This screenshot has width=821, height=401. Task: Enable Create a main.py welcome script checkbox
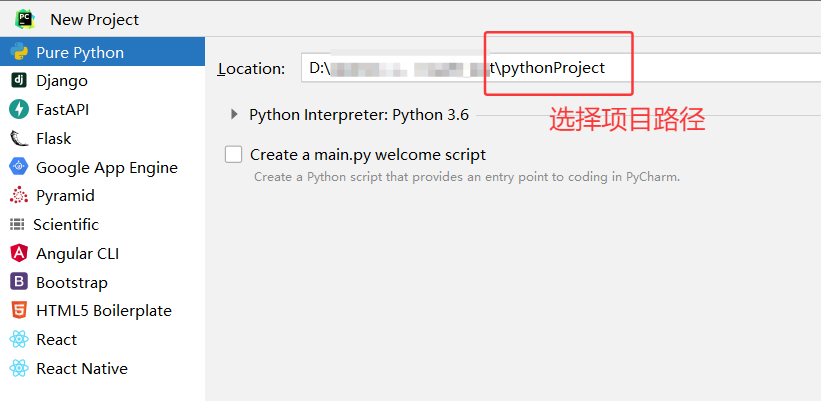234,154
